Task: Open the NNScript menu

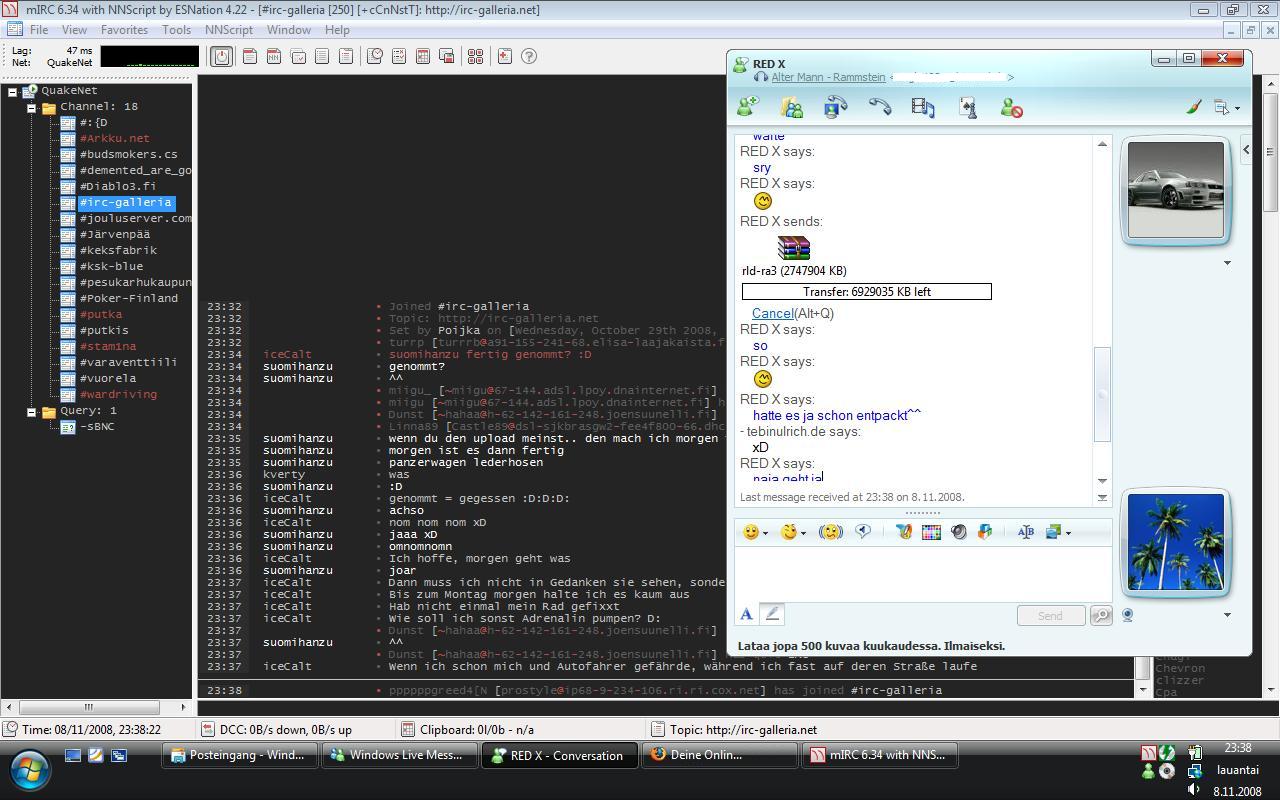Action: click(228, 30)
